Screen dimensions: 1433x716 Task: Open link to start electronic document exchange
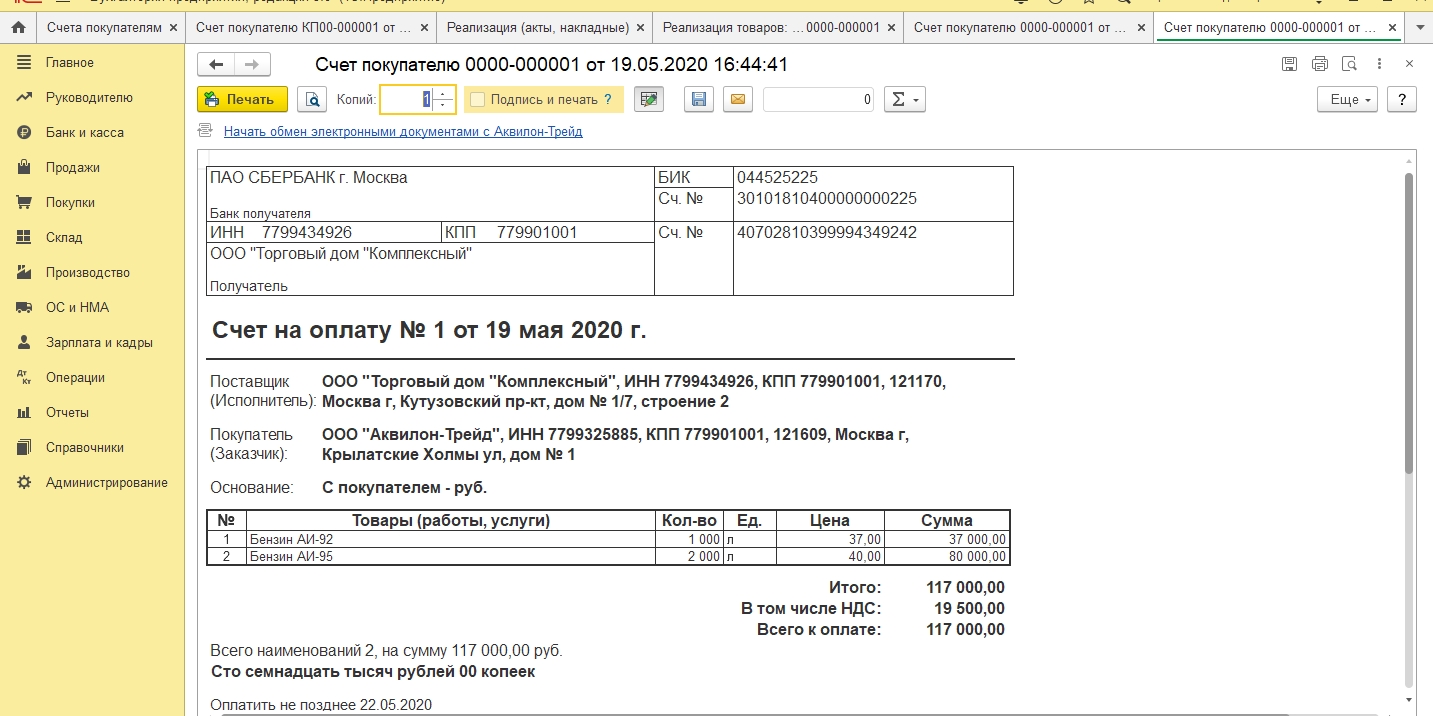[402, 131]
